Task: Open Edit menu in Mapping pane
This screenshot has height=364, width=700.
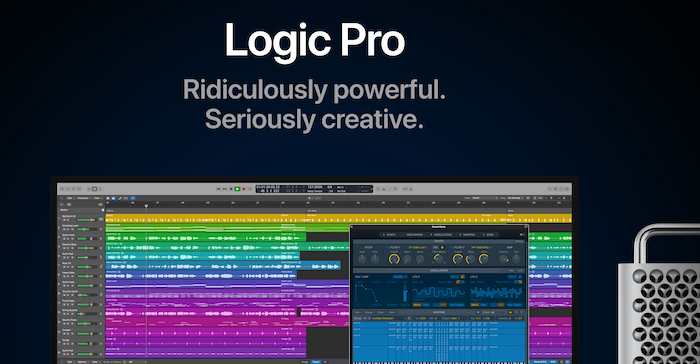Action: coord(358,312)
